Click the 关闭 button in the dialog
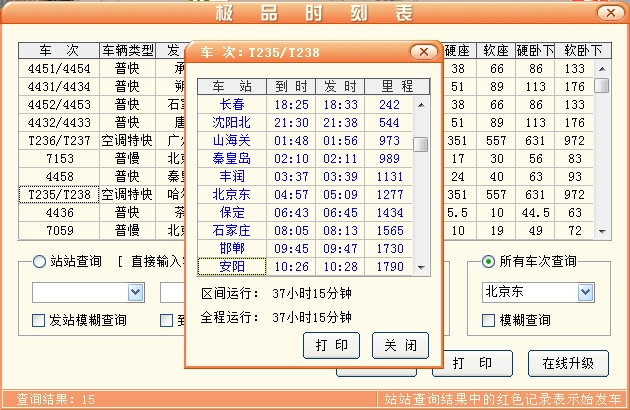 401,345
